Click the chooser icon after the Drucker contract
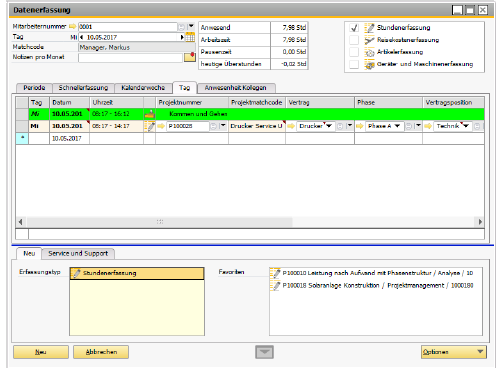 click(340, 126)
